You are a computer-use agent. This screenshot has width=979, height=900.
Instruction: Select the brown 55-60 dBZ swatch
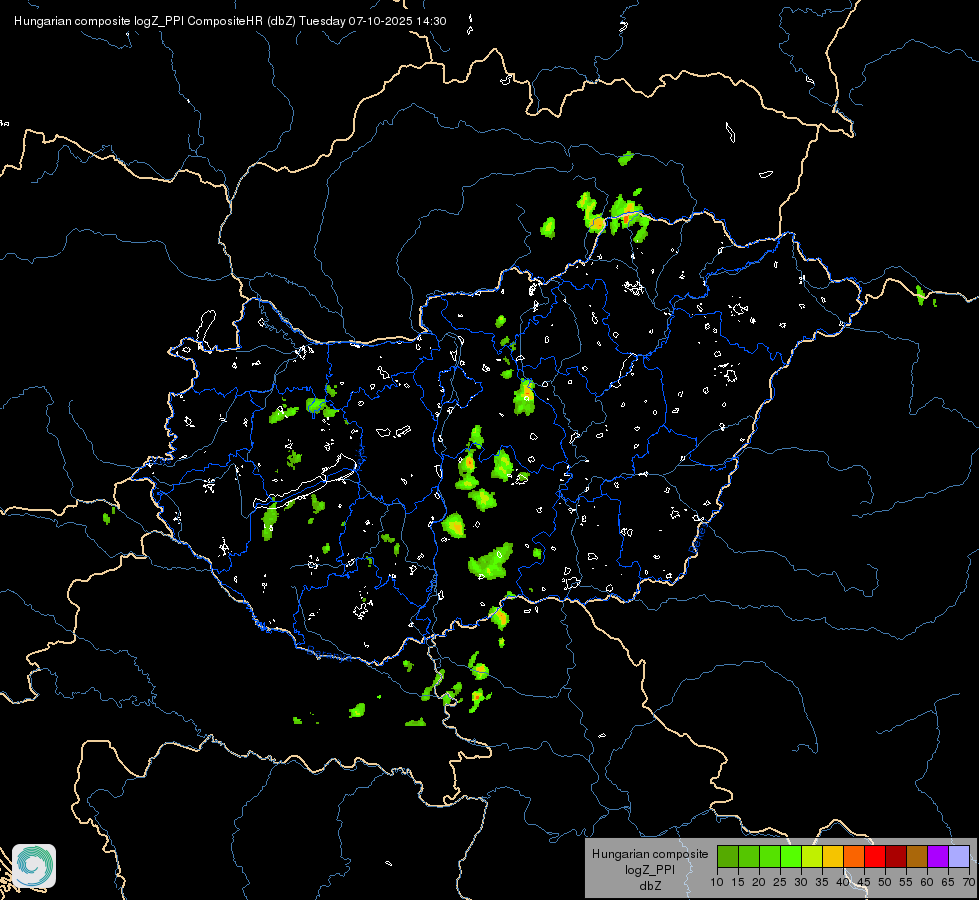[917, 856]
